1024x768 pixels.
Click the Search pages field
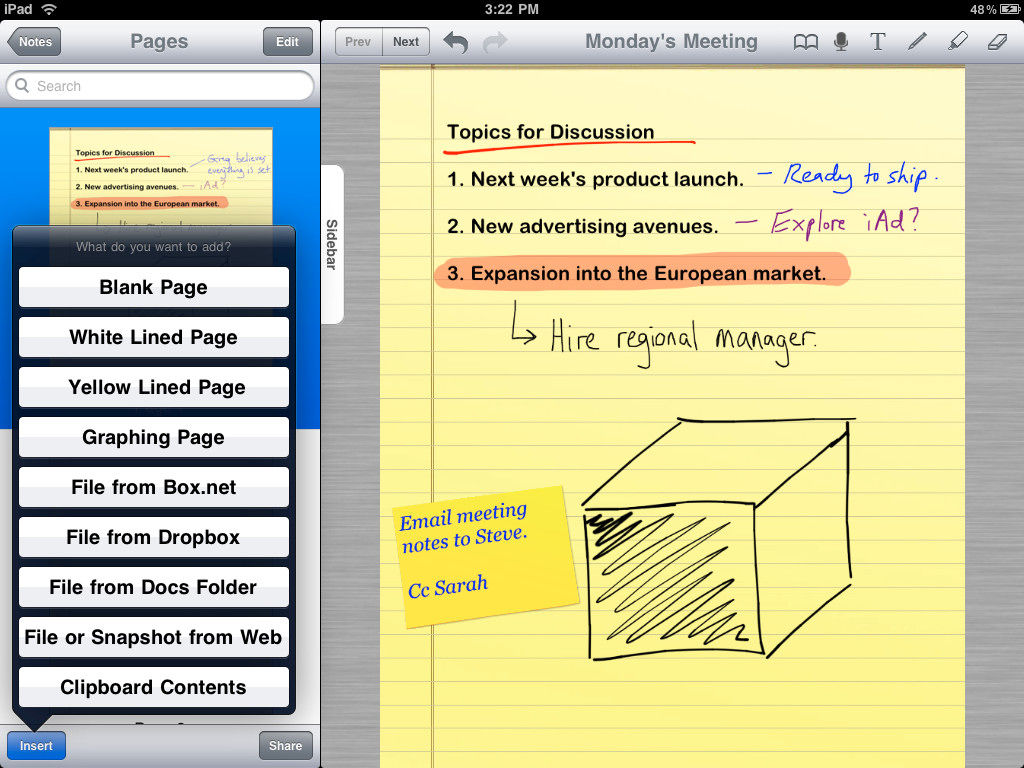pos(160,86)
